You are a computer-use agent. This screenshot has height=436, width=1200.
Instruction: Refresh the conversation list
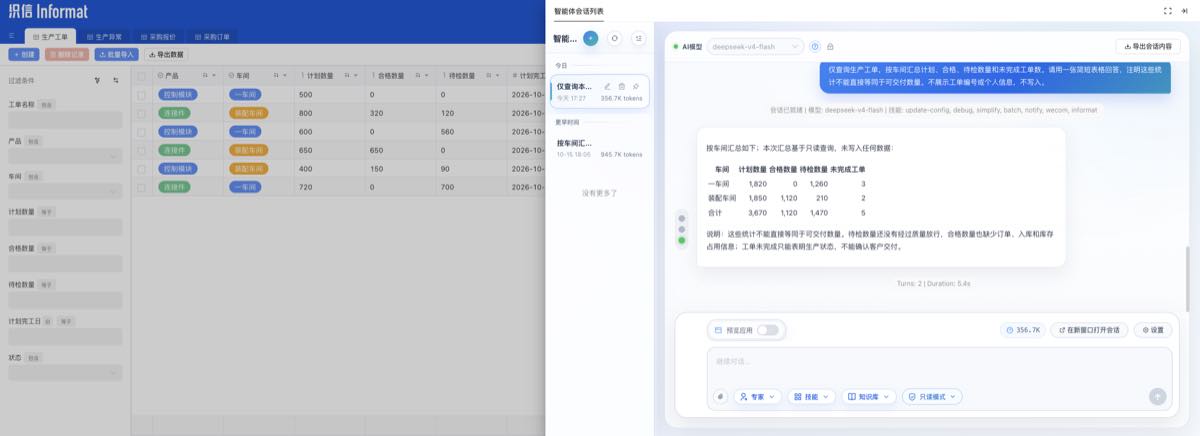(615, 38)
